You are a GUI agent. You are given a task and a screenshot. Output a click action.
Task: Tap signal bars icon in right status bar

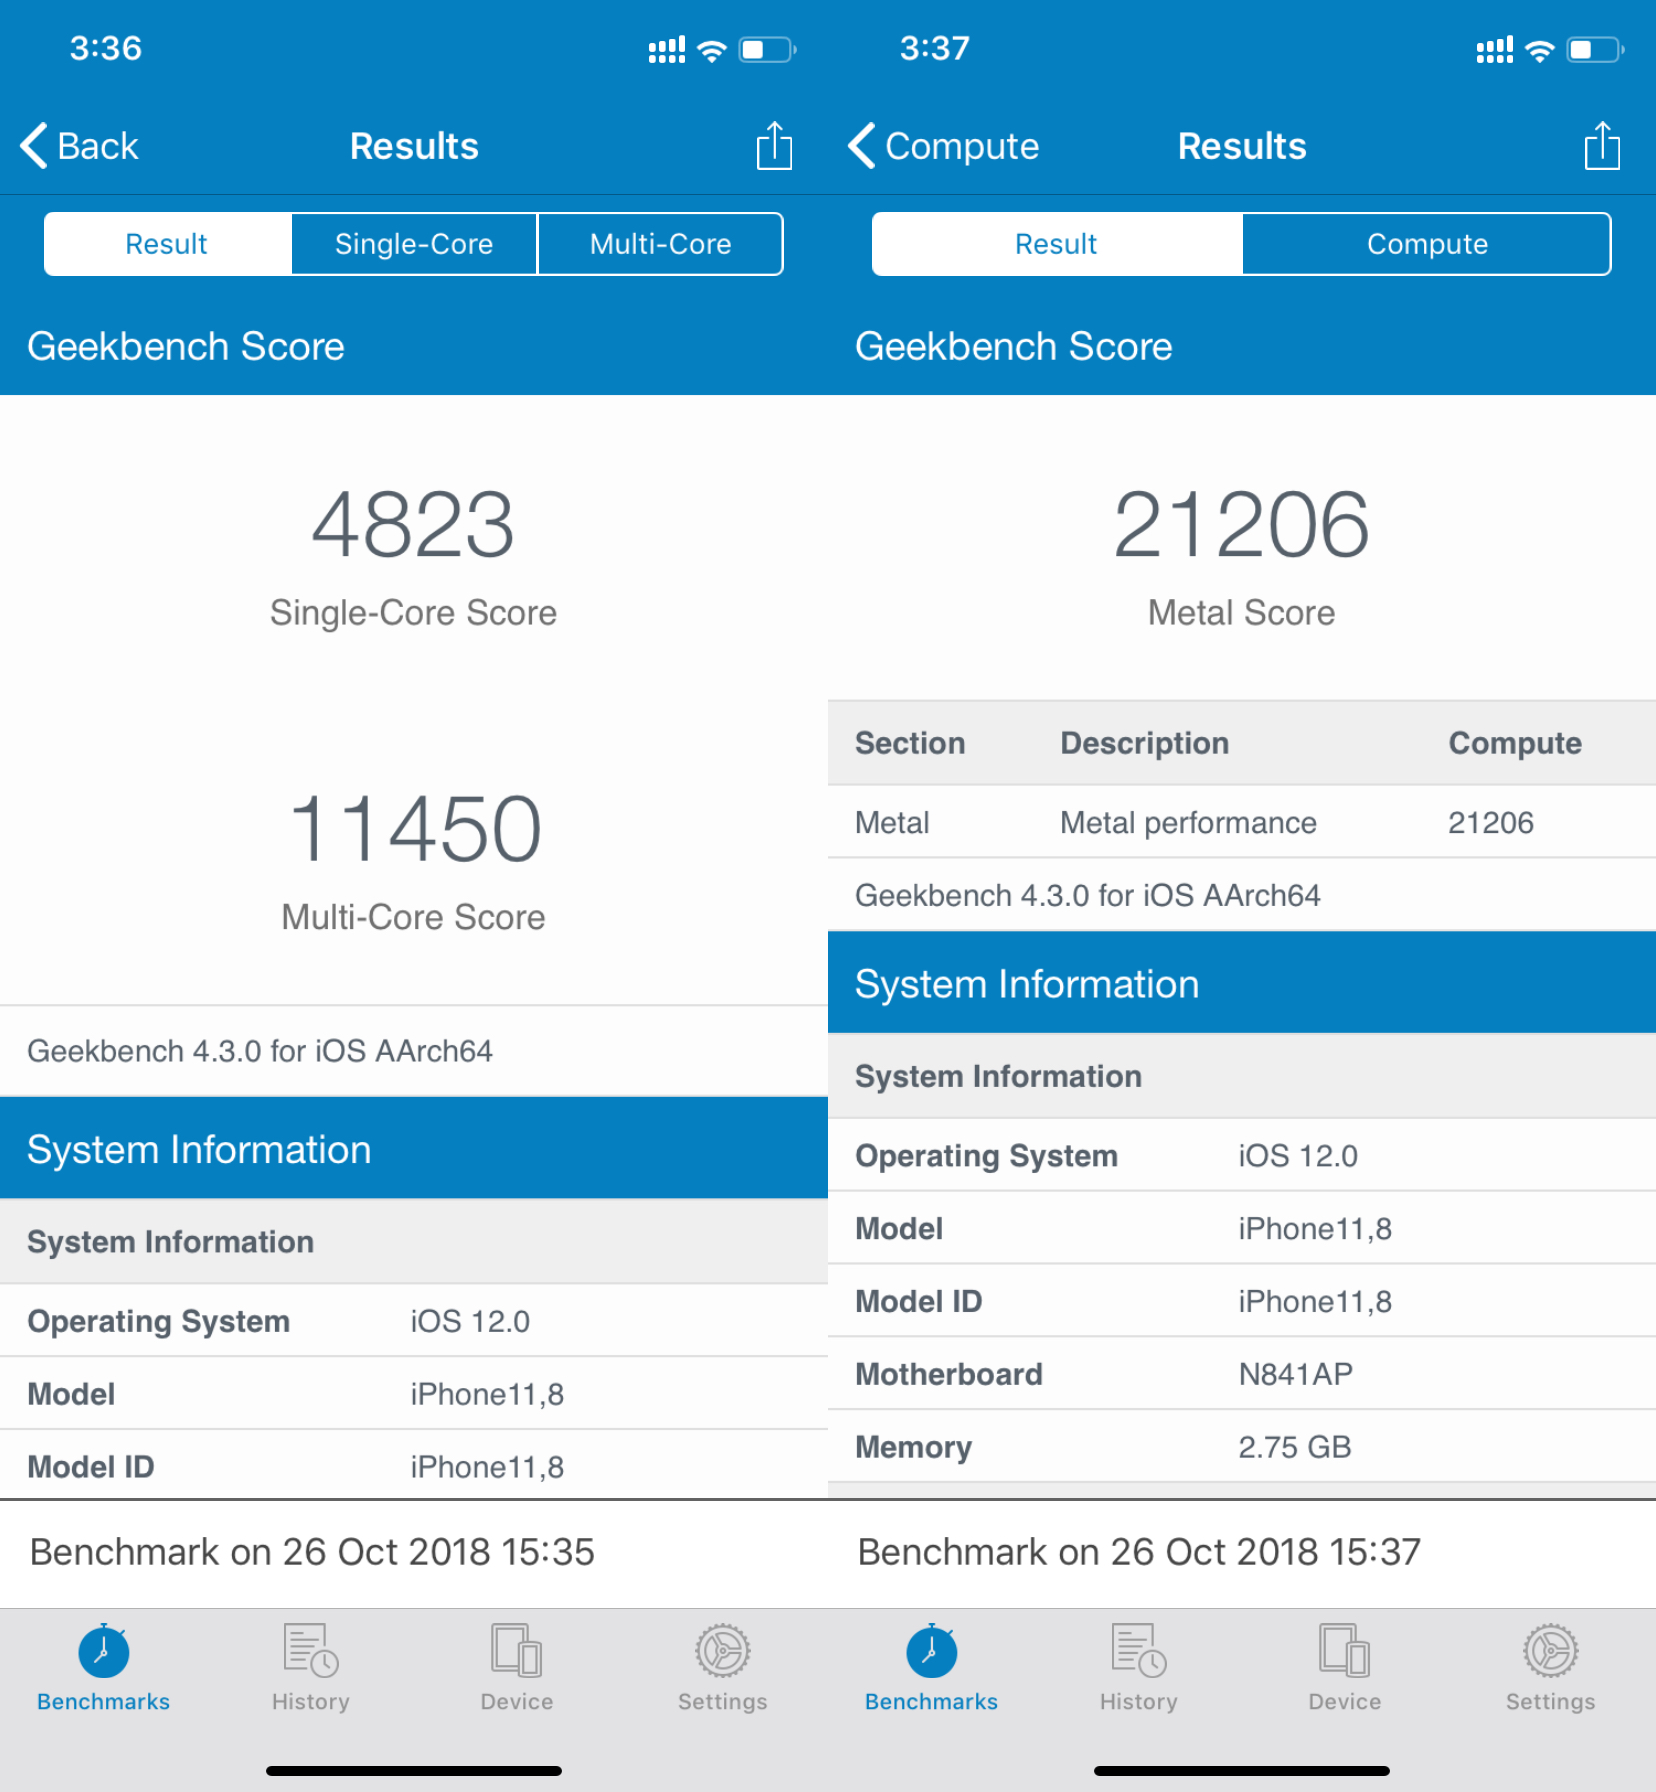1495,50
